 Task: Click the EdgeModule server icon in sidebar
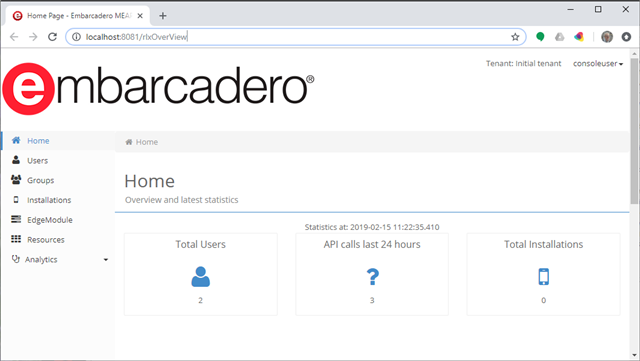(x=16, y=219)
